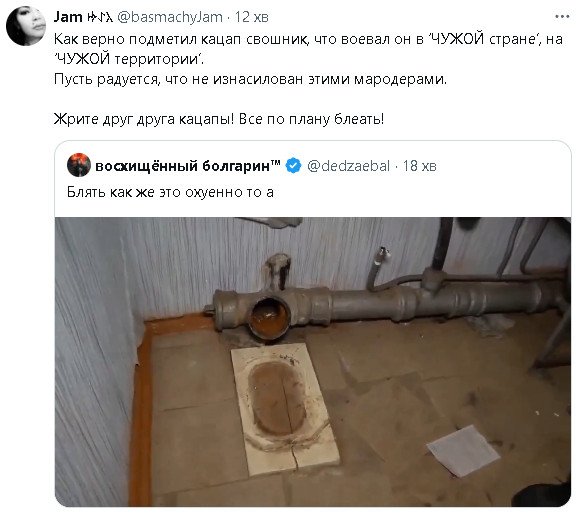Open the quoted tweet's attached photo

click(x=313, y=362)
